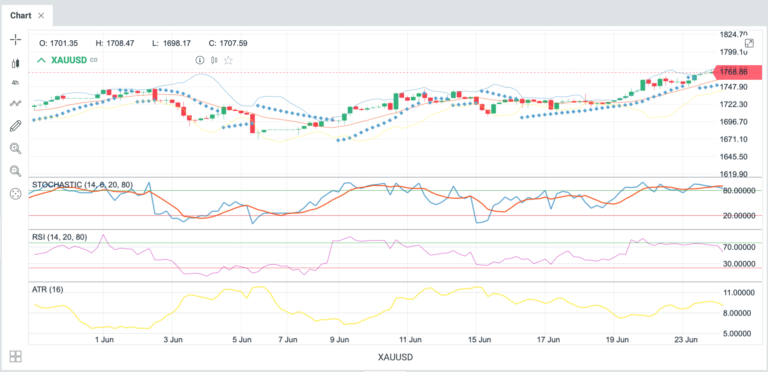
Task: Select the pencil drawing tool
Action: click(x=16, y=126)
